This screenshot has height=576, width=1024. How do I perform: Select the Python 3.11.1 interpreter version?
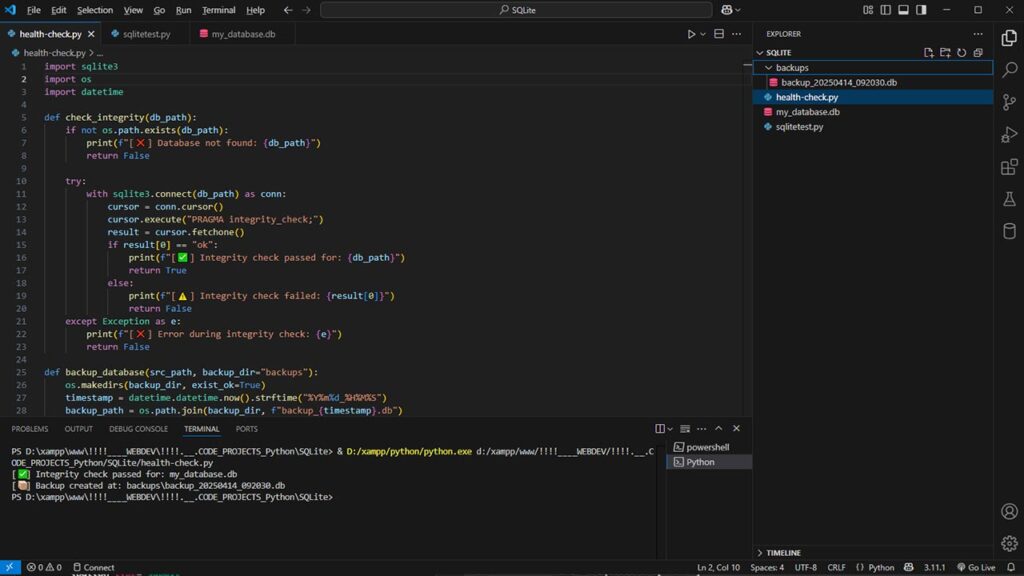pos(935,568)
